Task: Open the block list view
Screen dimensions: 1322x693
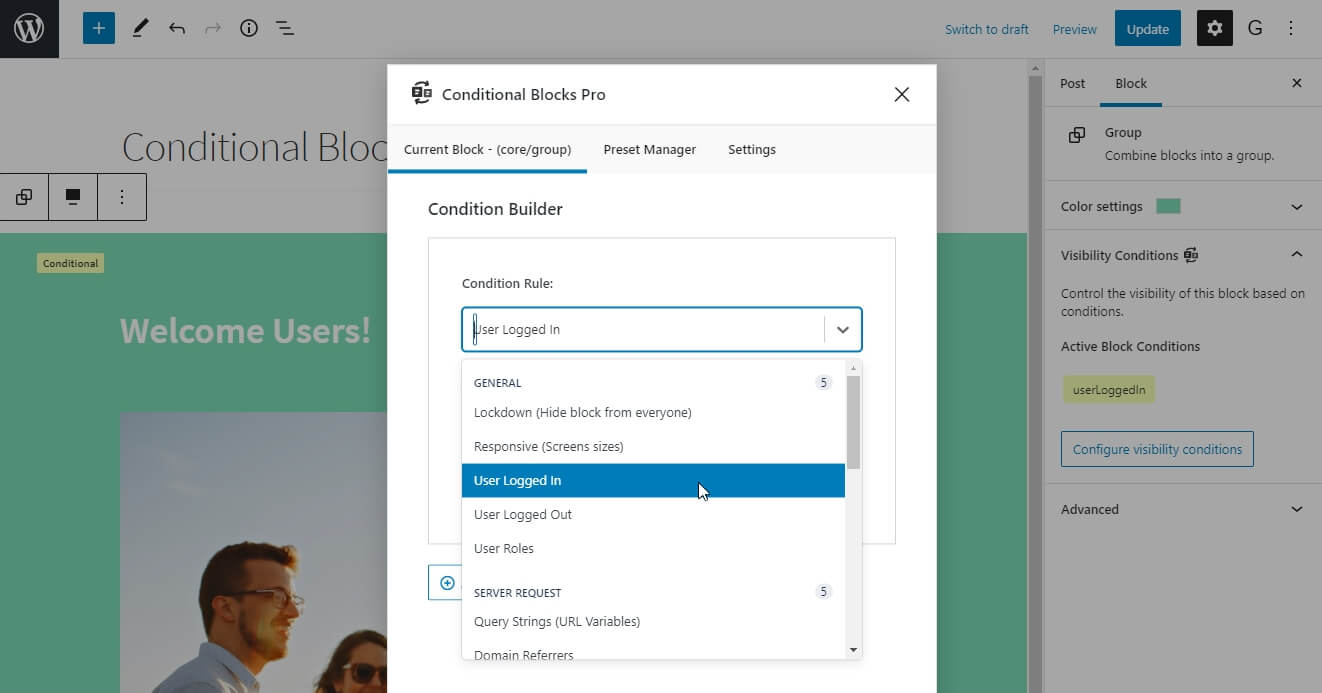Action: tap(285, 29)
